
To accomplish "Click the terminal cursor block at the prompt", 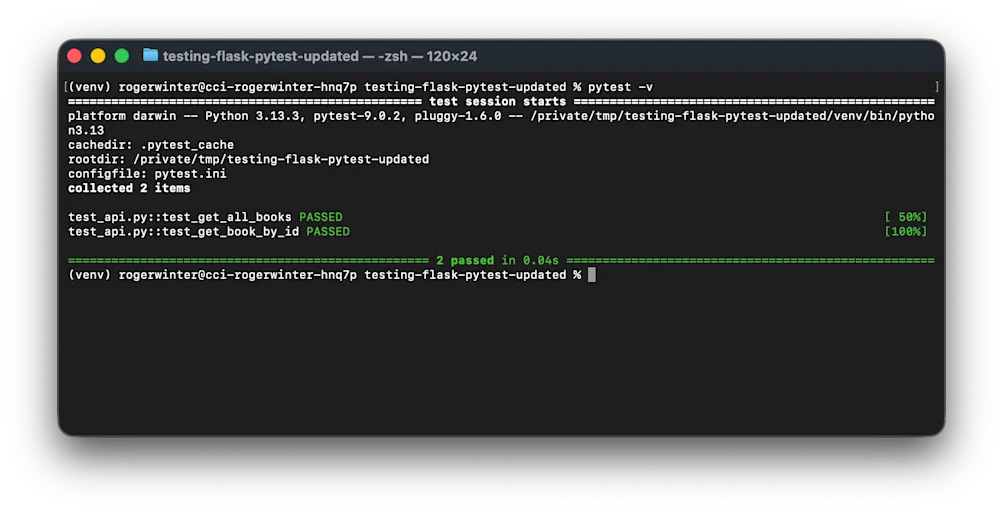I will pyautogui.click(x=592, y=275).
